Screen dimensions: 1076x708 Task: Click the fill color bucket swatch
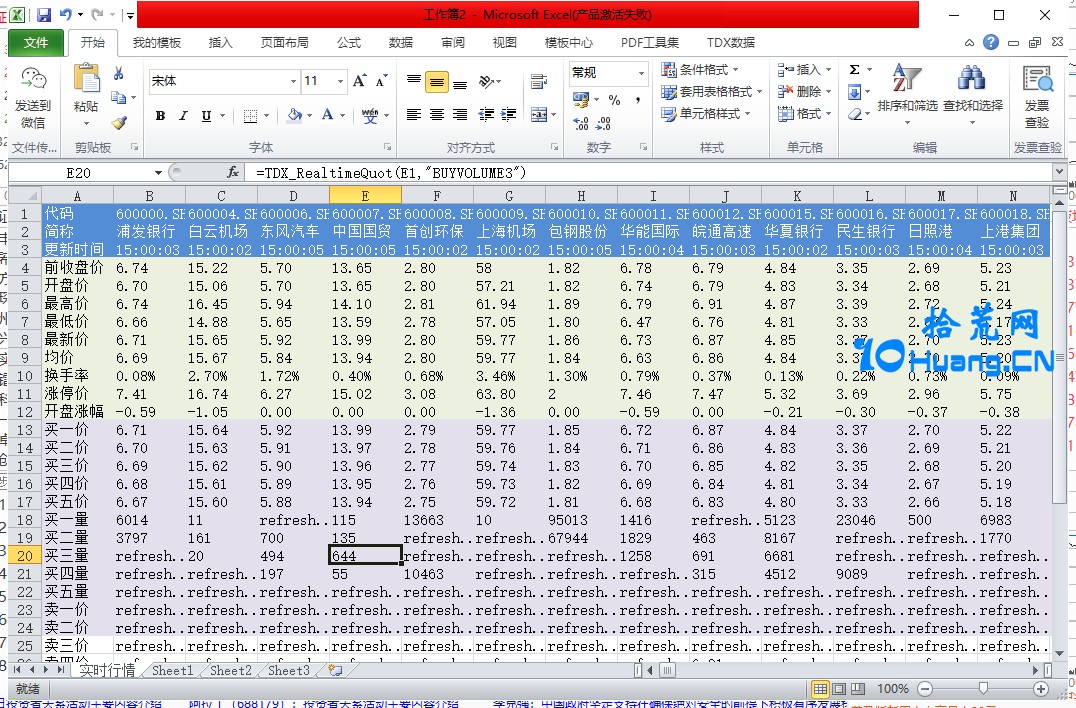pyautogui.click(x=294, y=115)
